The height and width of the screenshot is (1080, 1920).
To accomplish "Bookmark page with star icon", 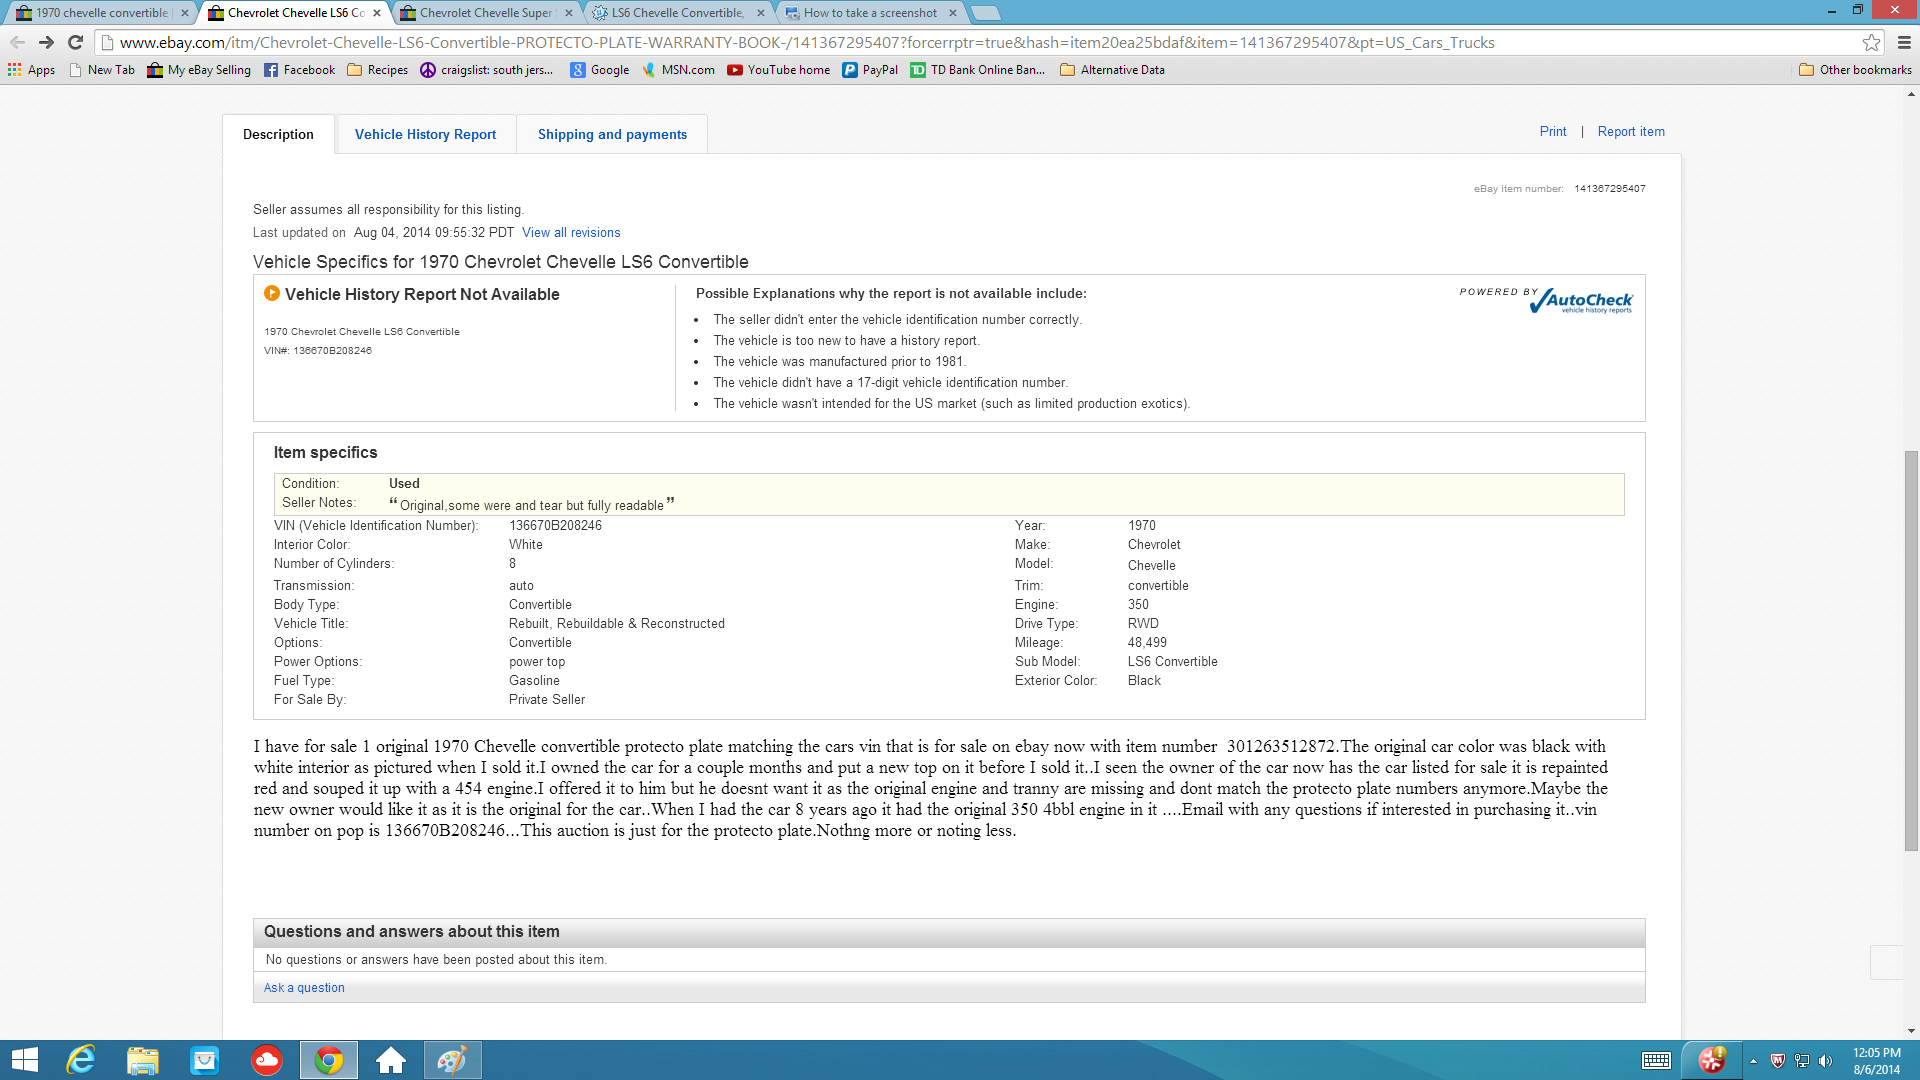I will (x=1871, y=42).
